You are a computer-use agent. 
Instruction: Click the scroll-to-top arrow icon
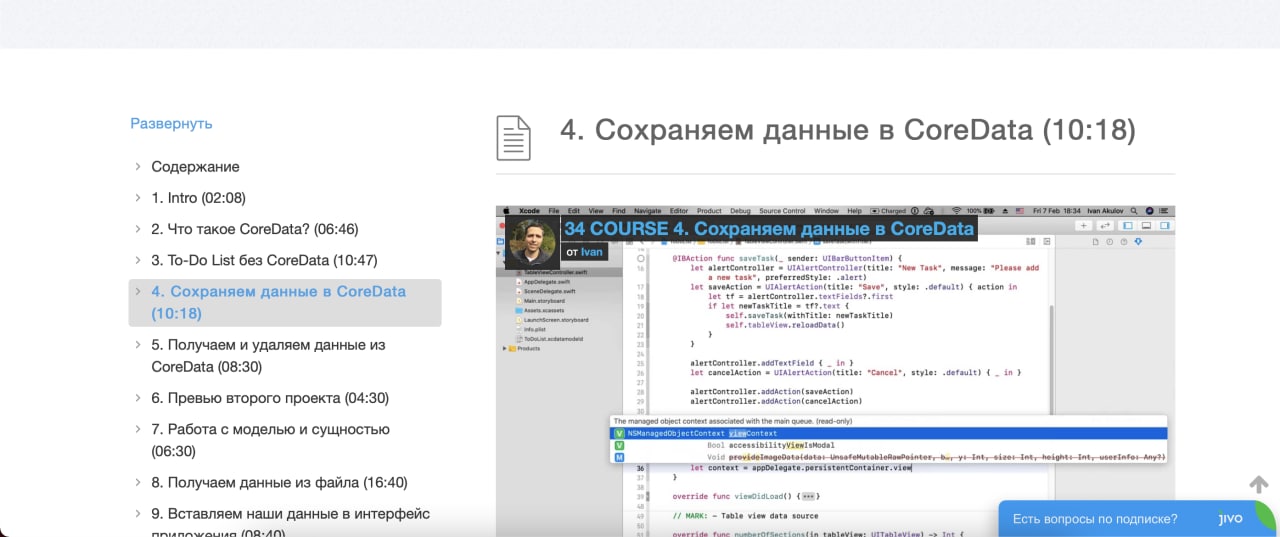pos(1259,484)
